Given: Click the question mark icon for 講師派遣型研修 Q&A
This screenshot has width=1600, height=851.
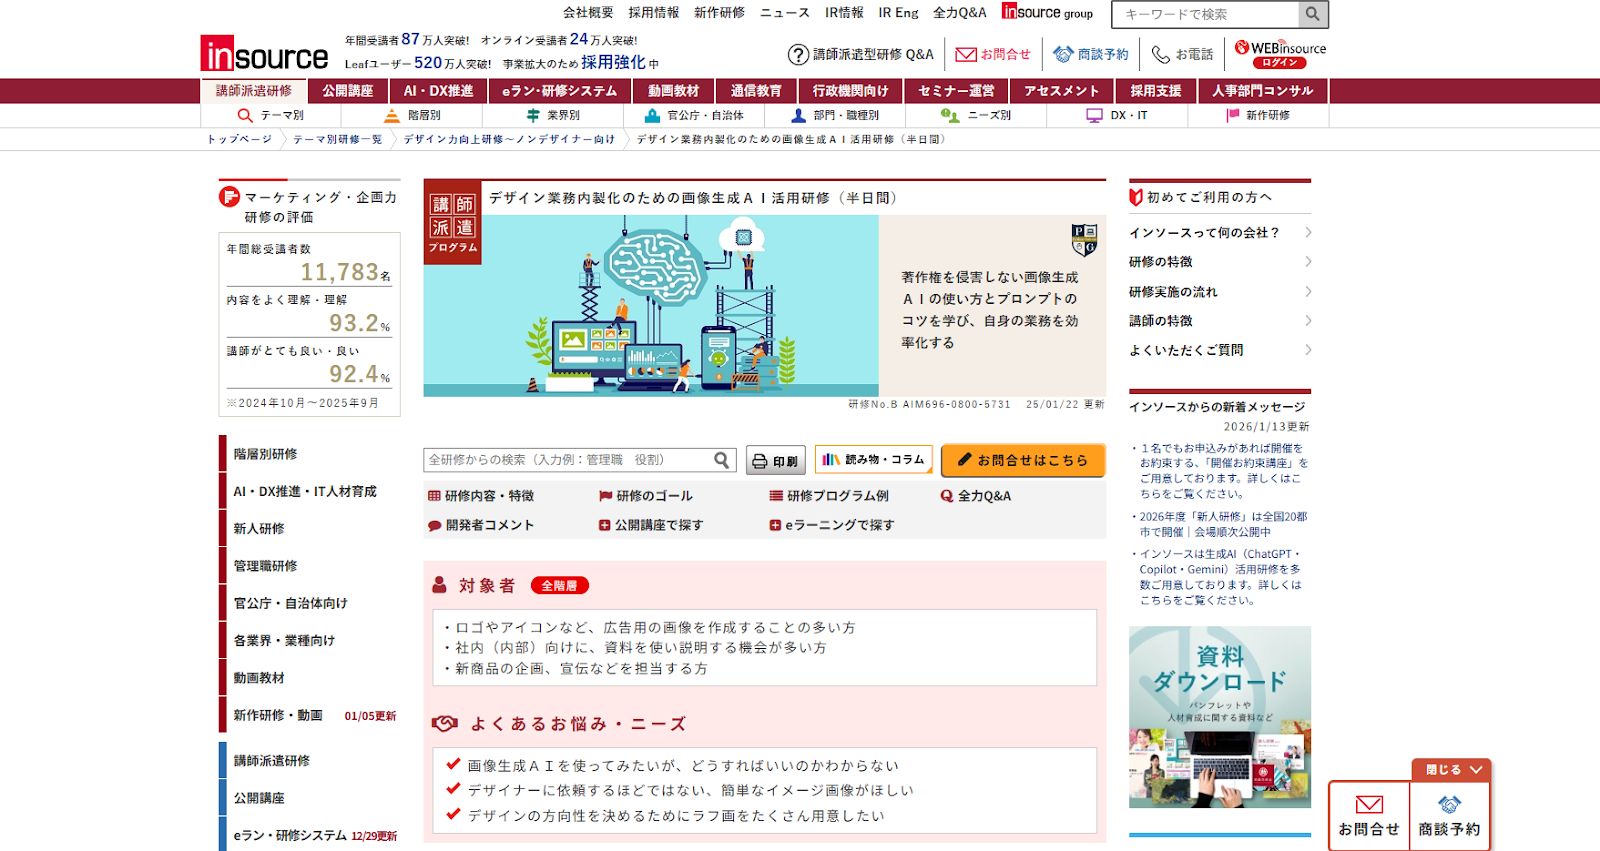Looking at the screenshot, I should point(798,55).
